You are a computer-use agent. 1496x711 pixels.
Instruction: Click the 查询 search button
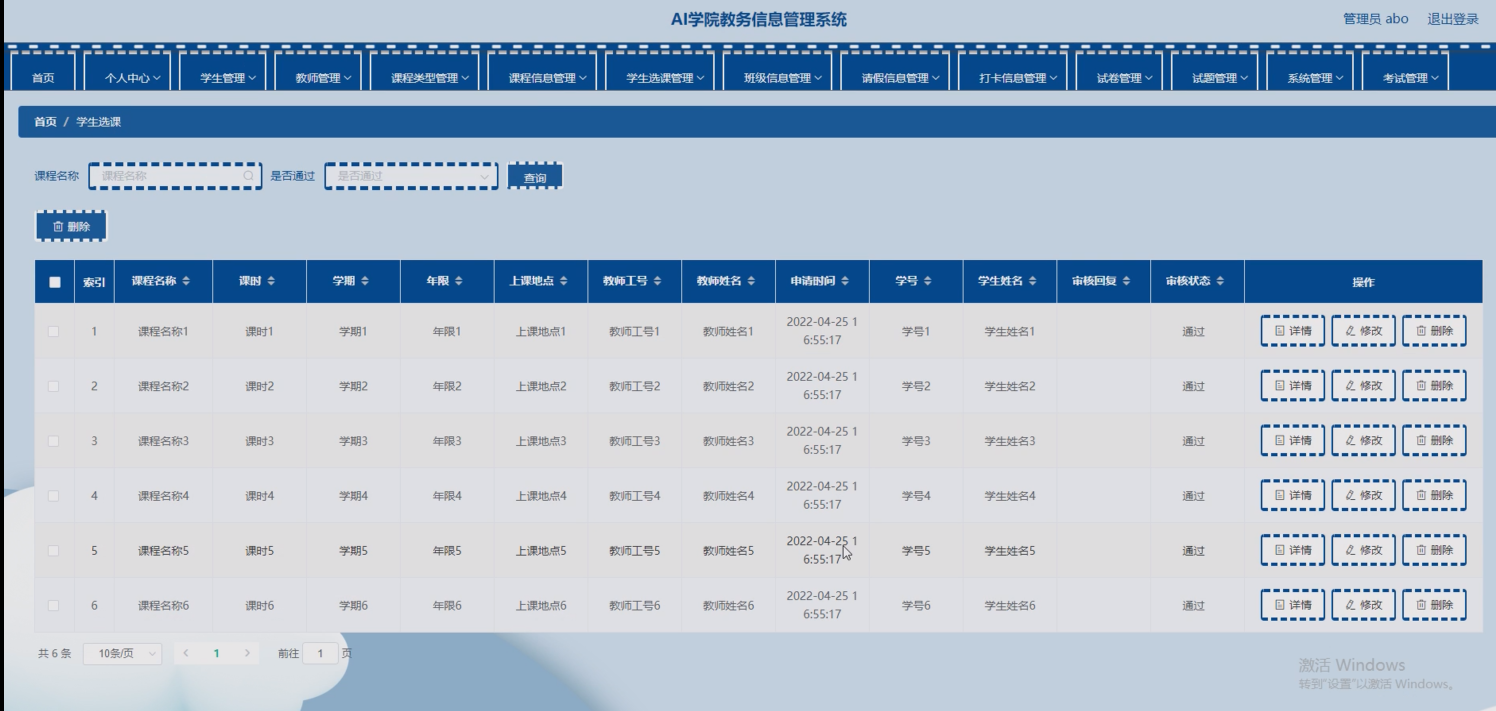tap(535, 177)
